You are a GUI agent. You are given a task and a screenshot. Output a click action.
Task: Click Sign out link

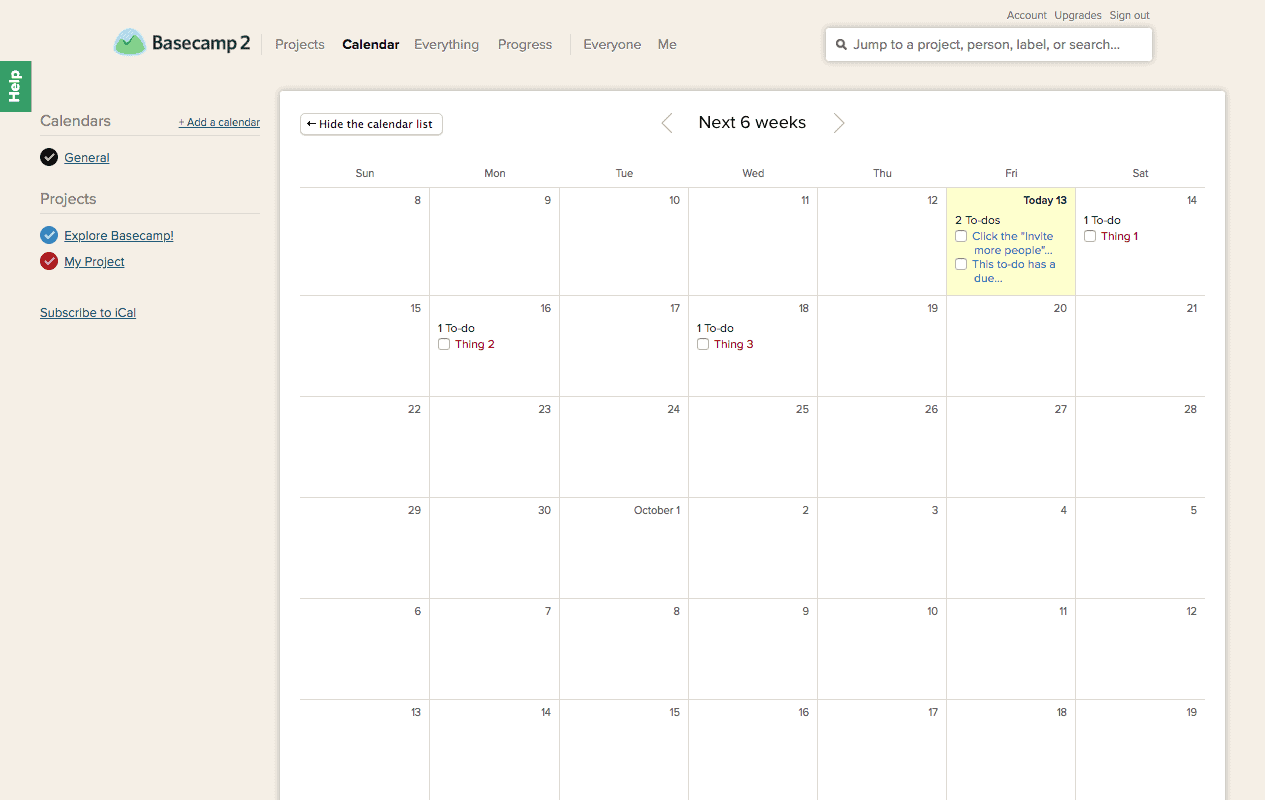1129,15
